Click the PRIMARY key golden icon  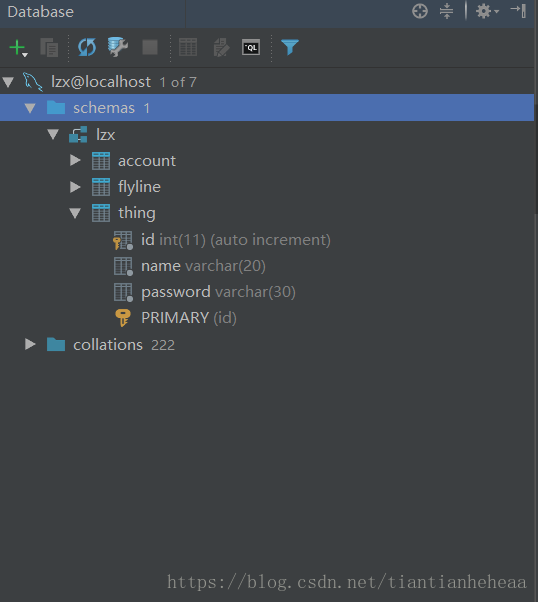point(123,318)
